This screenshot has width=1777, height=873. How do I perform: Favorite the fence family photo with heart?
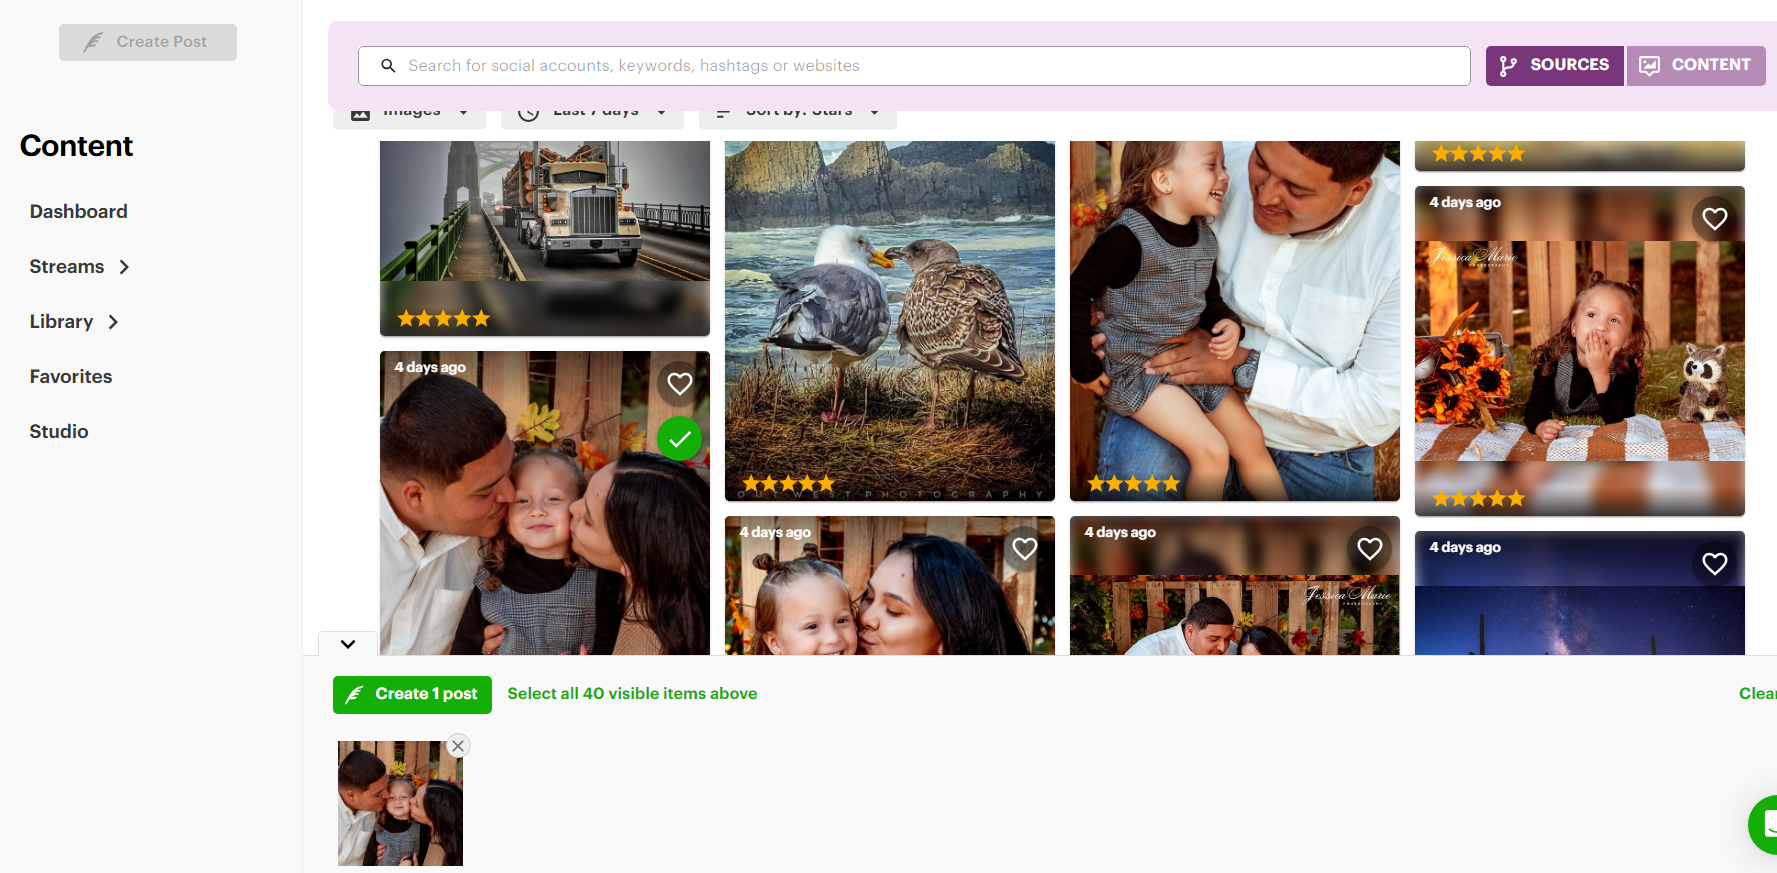(1370, 549)
